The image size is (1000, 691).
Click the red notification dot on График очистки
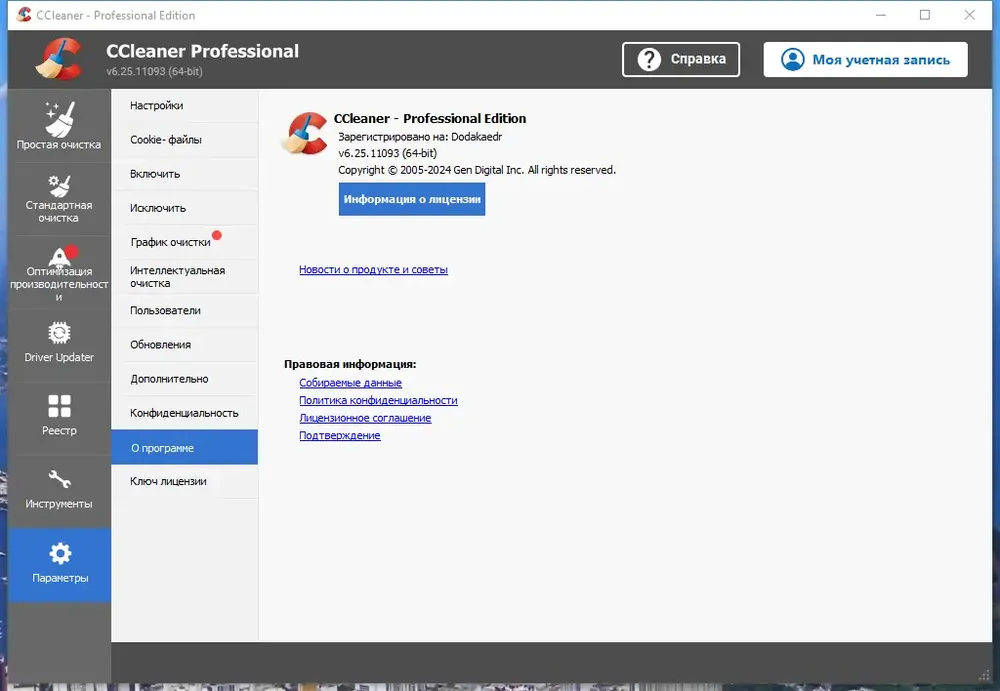[217, 235]
